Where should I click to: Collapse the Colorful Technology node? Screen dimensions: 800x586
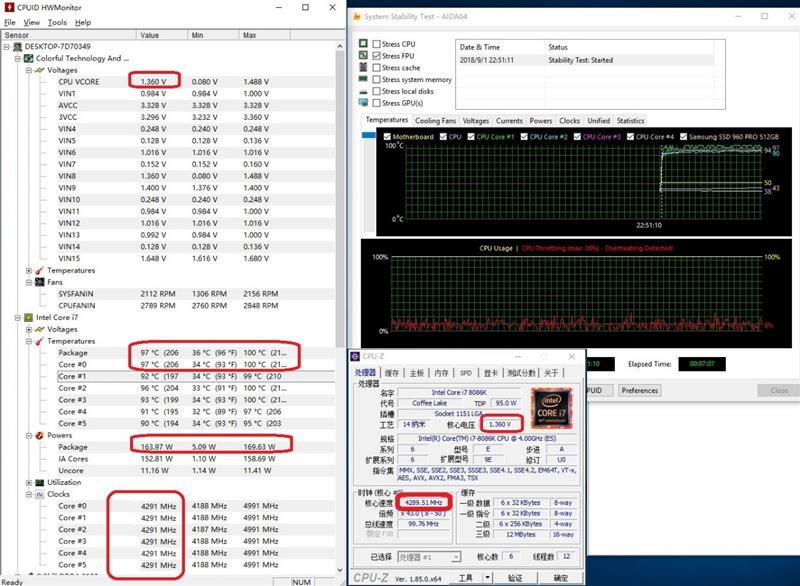click(x=18, y=58)
